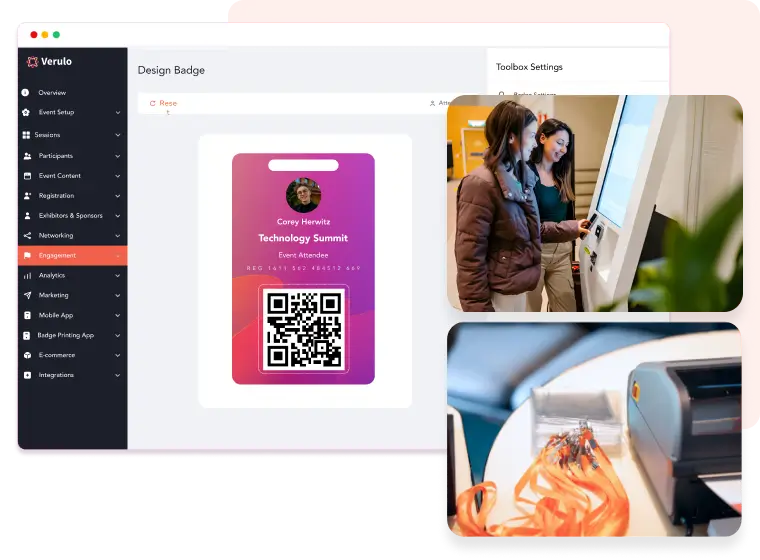Open Analytics via bar chart icon
Screen dimensions: 760x560
tap(27, 275)
